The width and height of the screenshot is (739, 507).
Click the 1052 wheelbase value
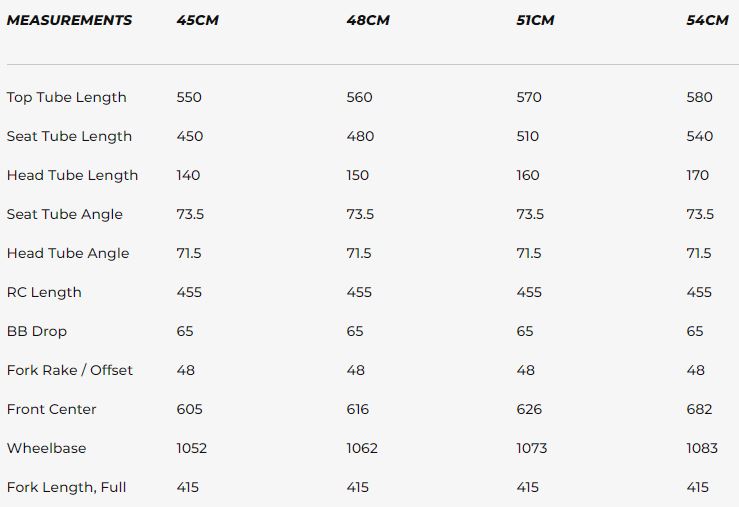click(191, 448)
